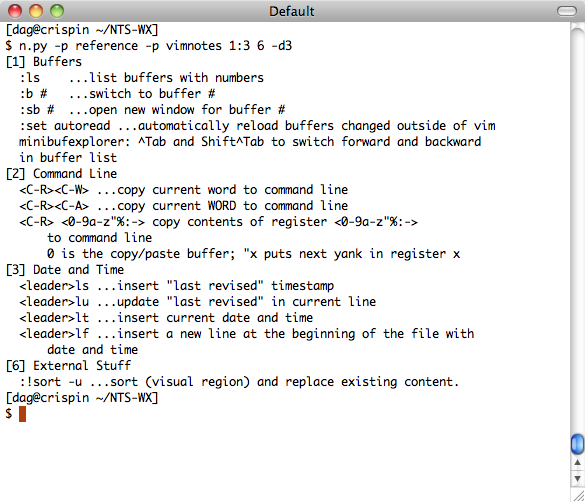Click the last '[dag@crispin ~/NTS-WX]' prompt
Image resolution: width=585 pixels, height=502 pixels.
coord(82,398)
